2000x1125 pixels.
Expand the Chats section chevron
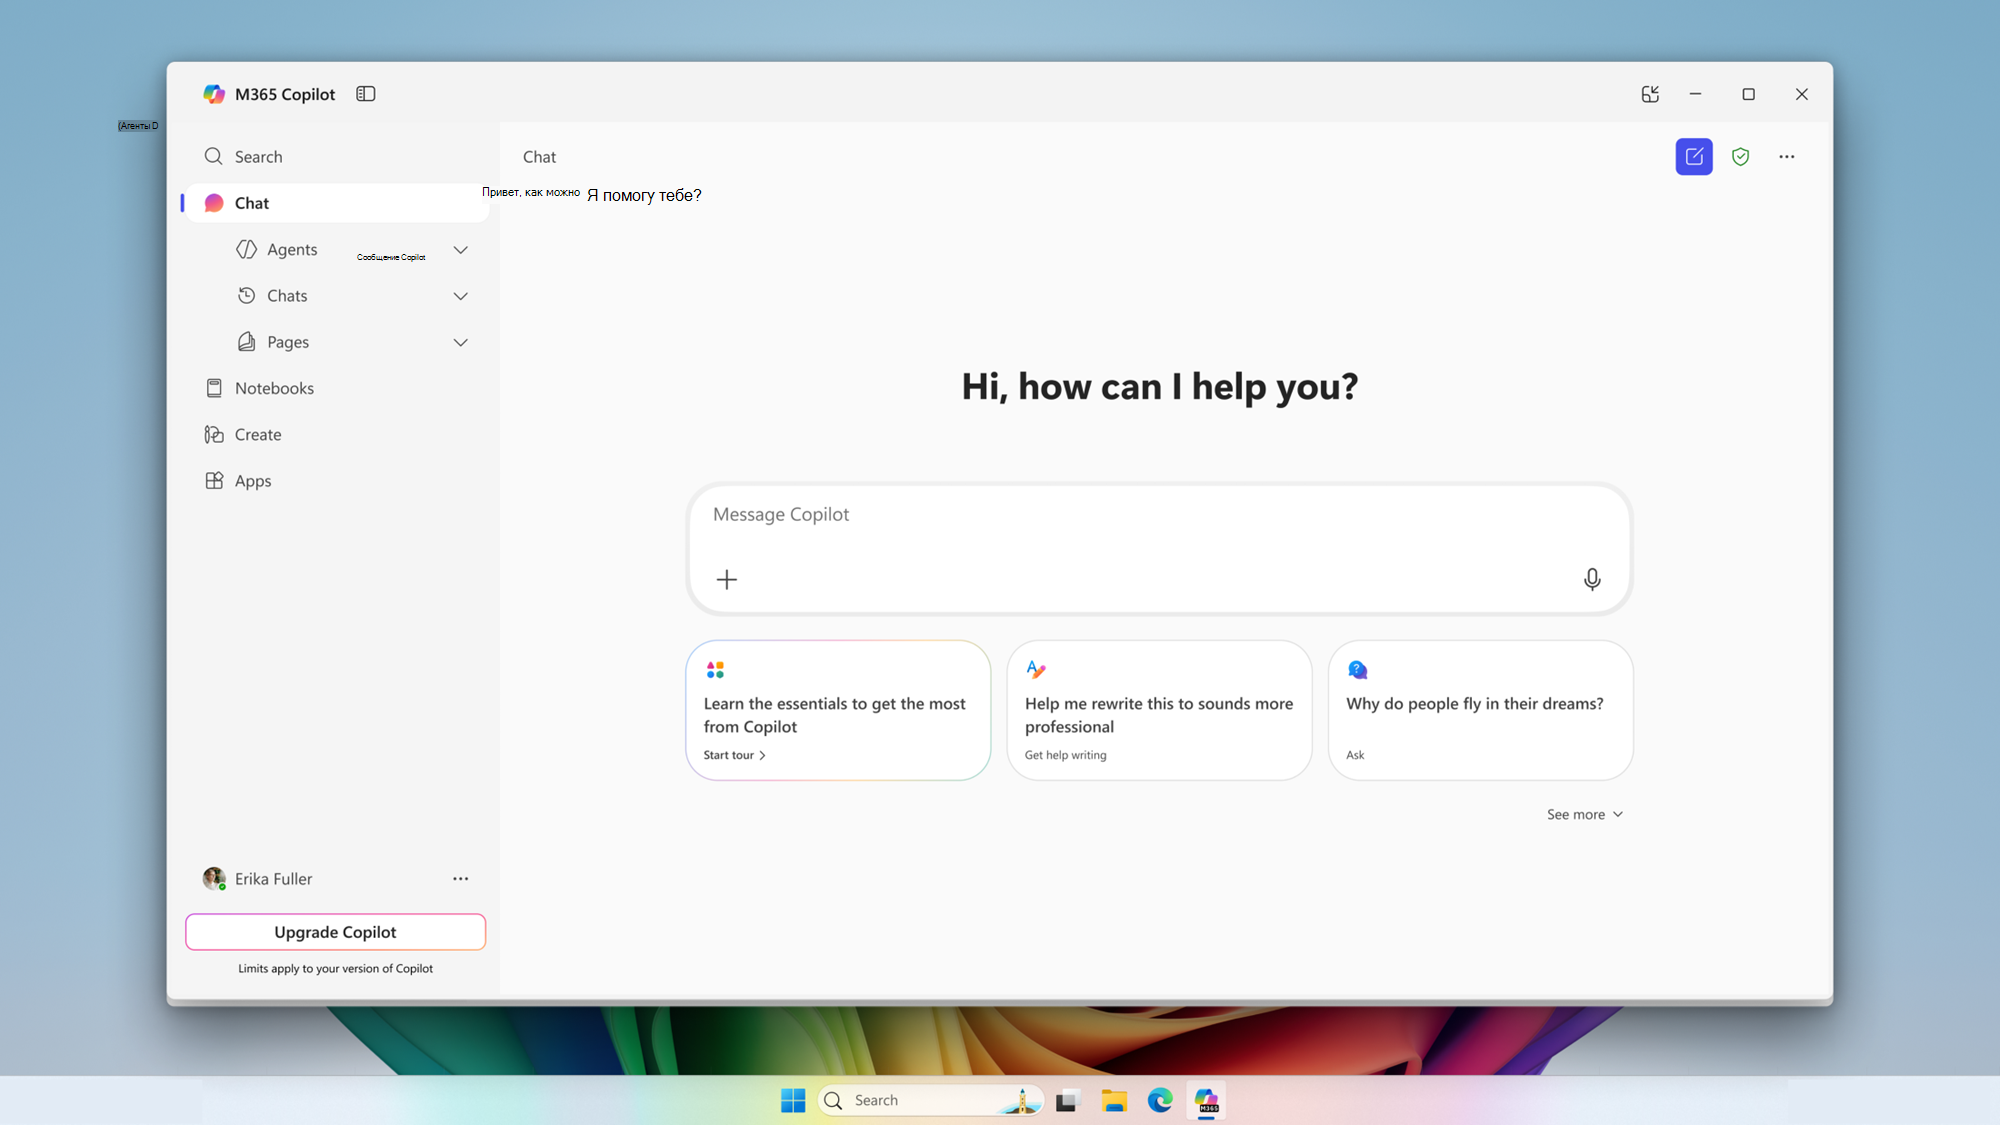(x=460, y=296)
